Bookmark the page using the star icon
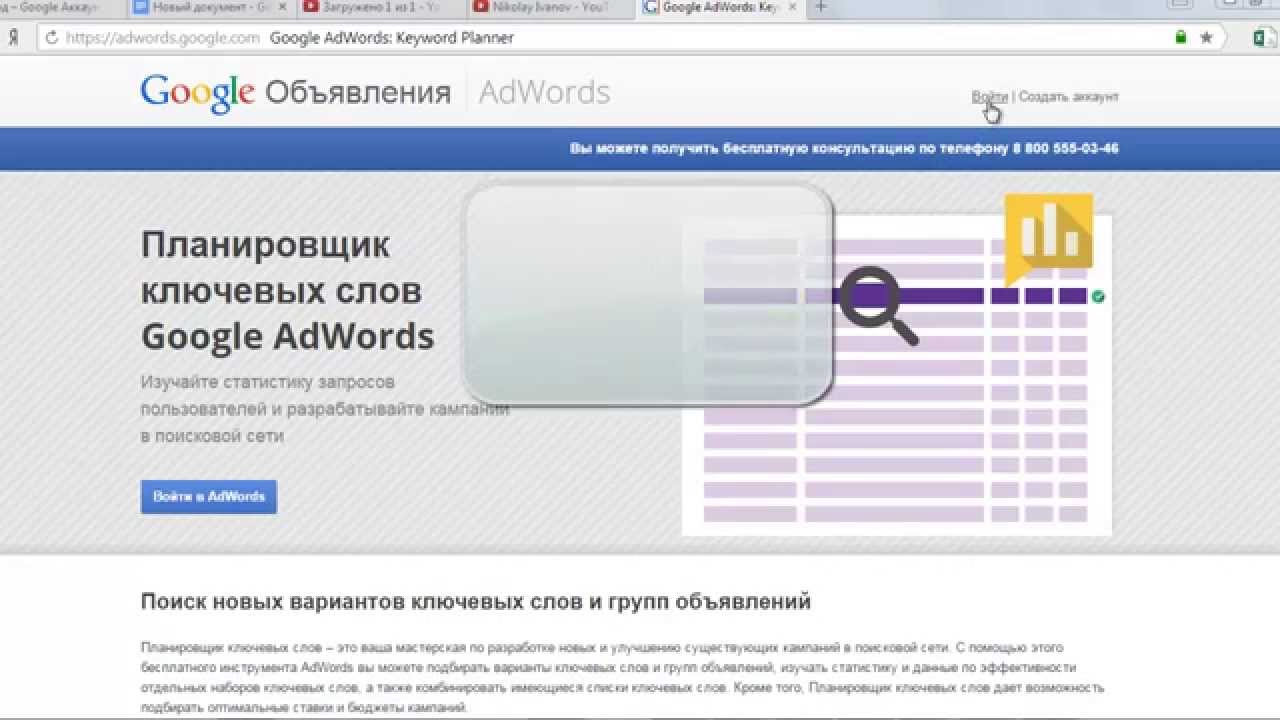Viewport: 1280px width, 720px height. [1206, 38]
